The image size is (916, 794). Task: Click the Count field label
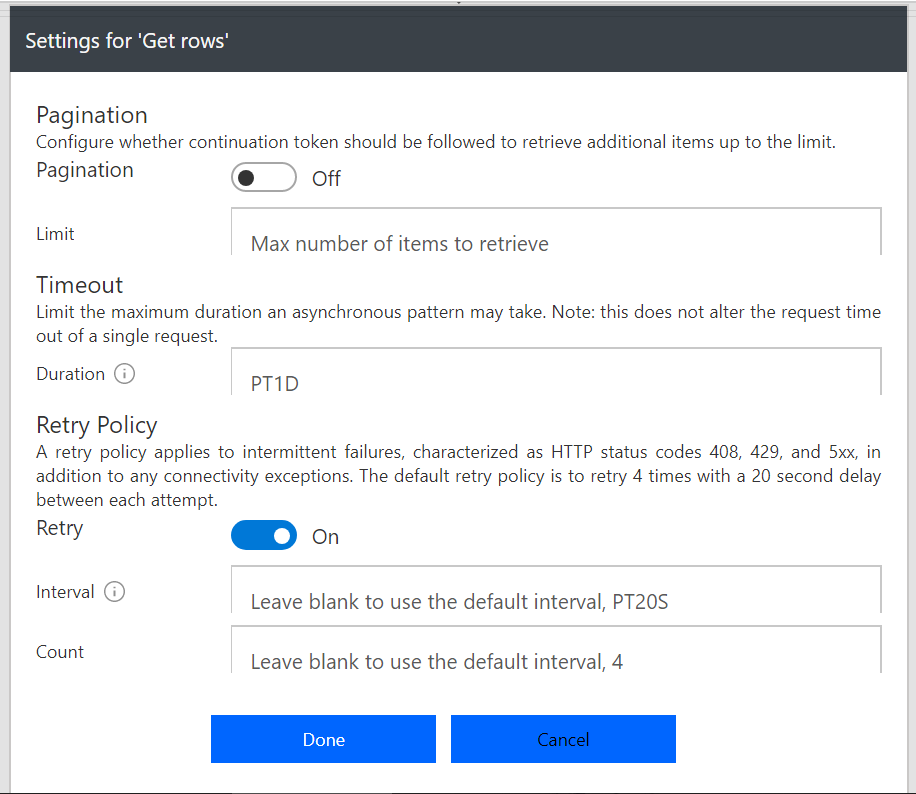60,652
